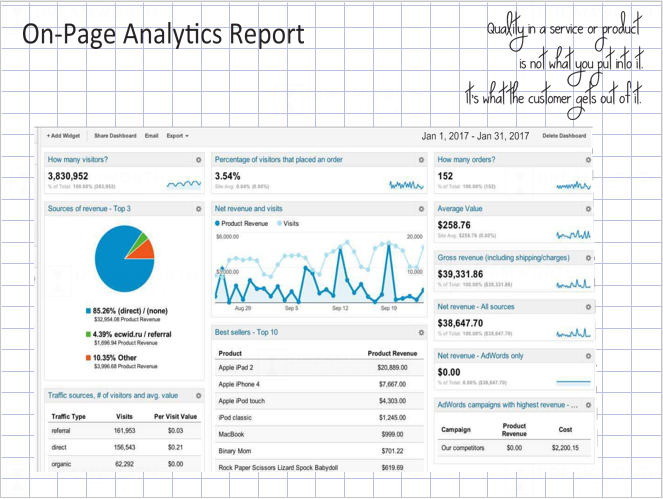
Task: Select the organic traffic row
Action: 124,464
